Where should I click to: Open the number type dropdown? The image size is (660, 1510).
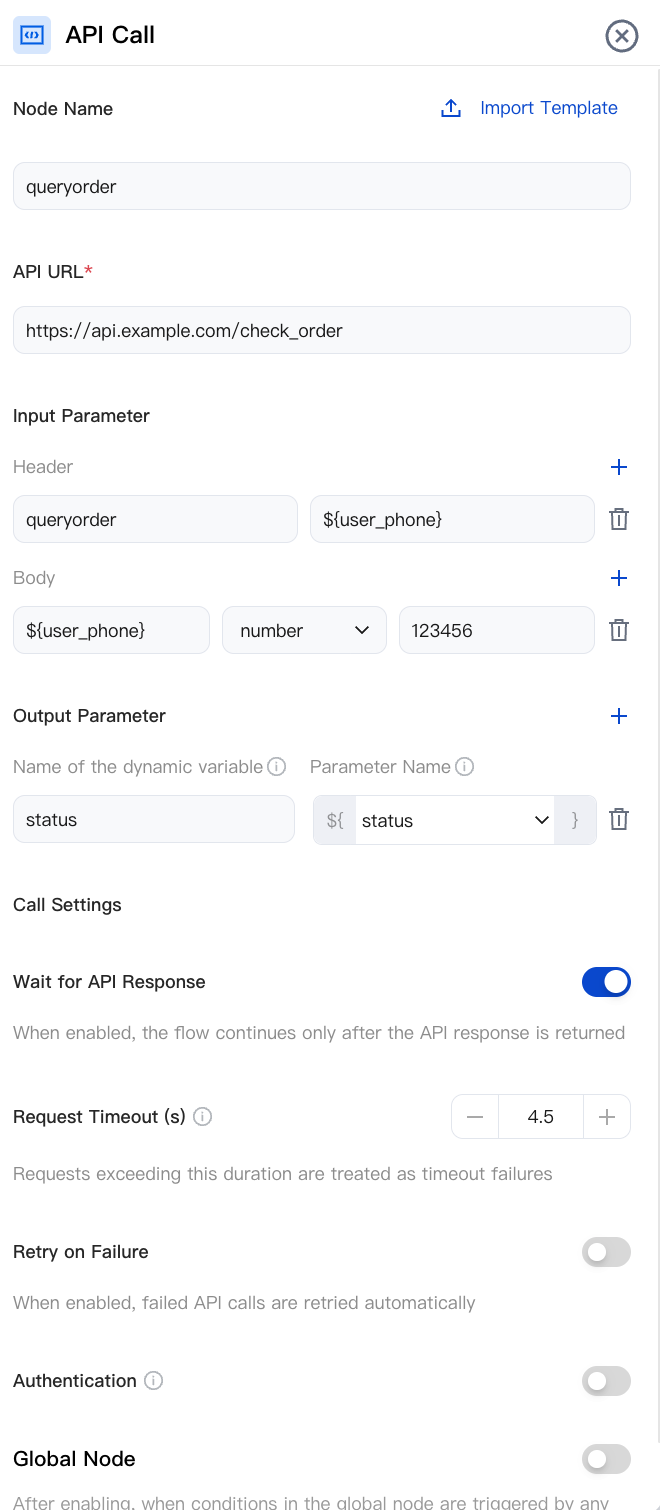pos(304,630)
